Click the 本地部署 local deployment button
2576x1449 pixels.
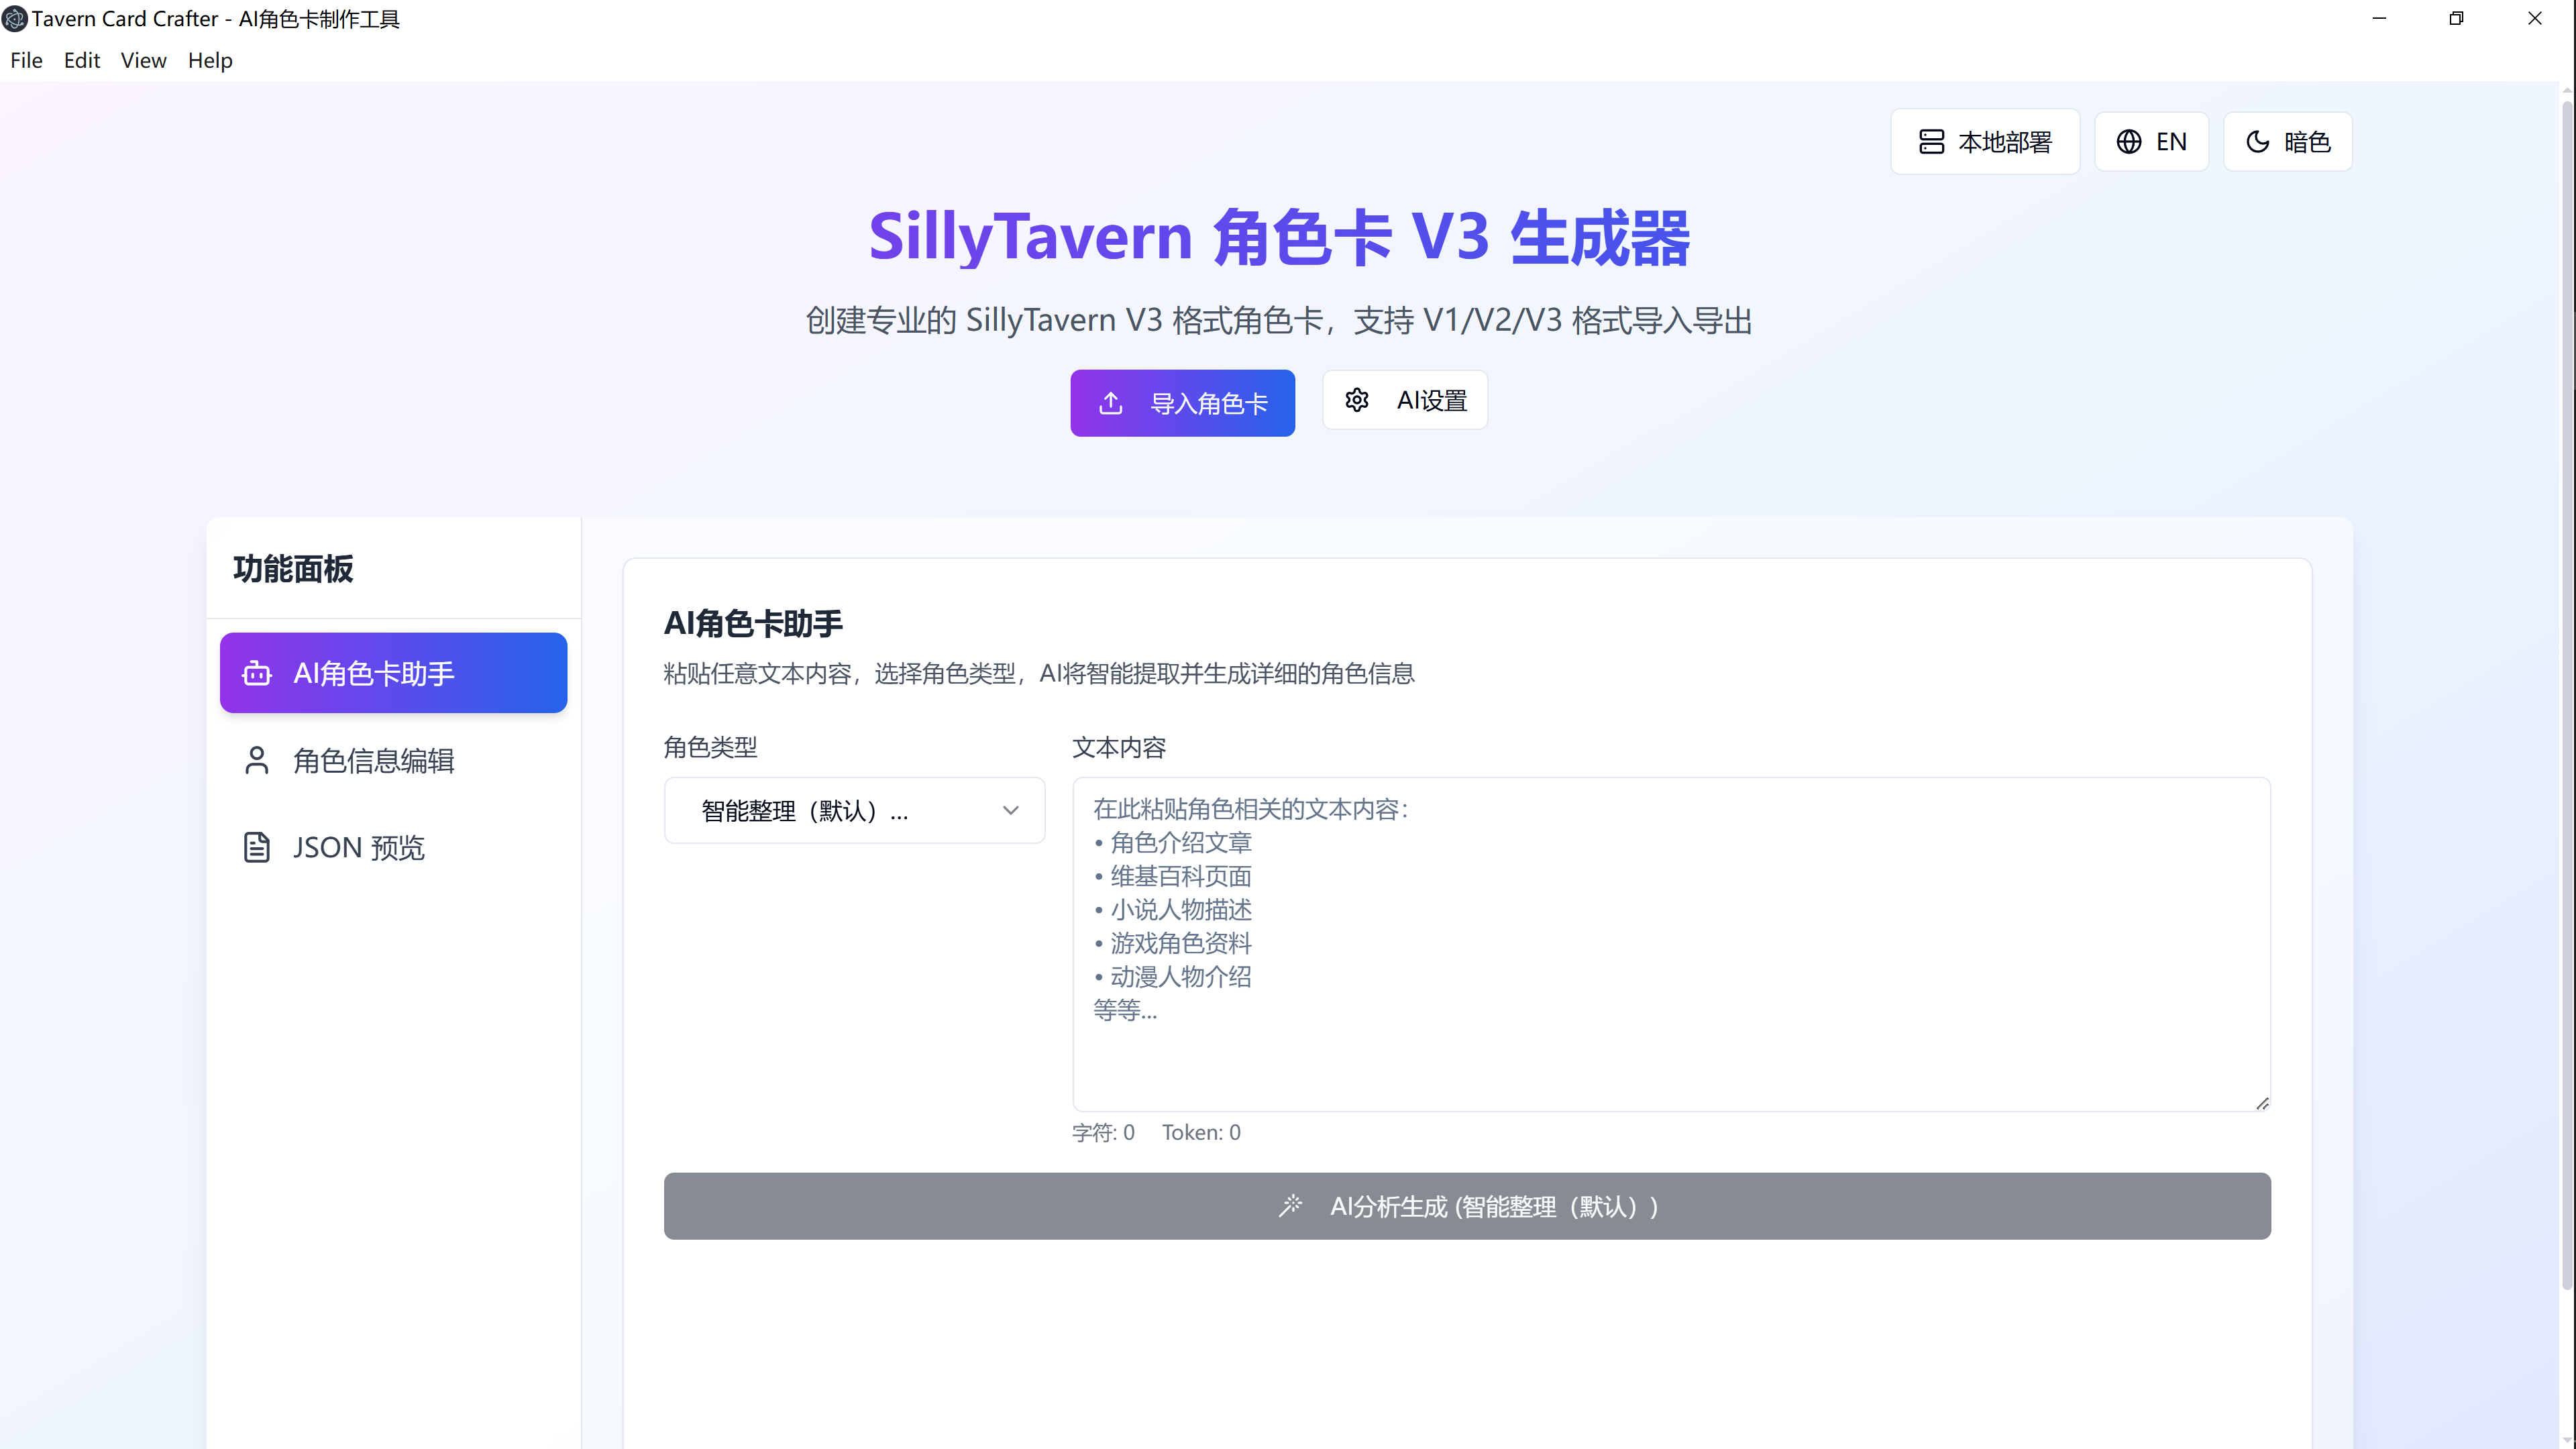1985,142
